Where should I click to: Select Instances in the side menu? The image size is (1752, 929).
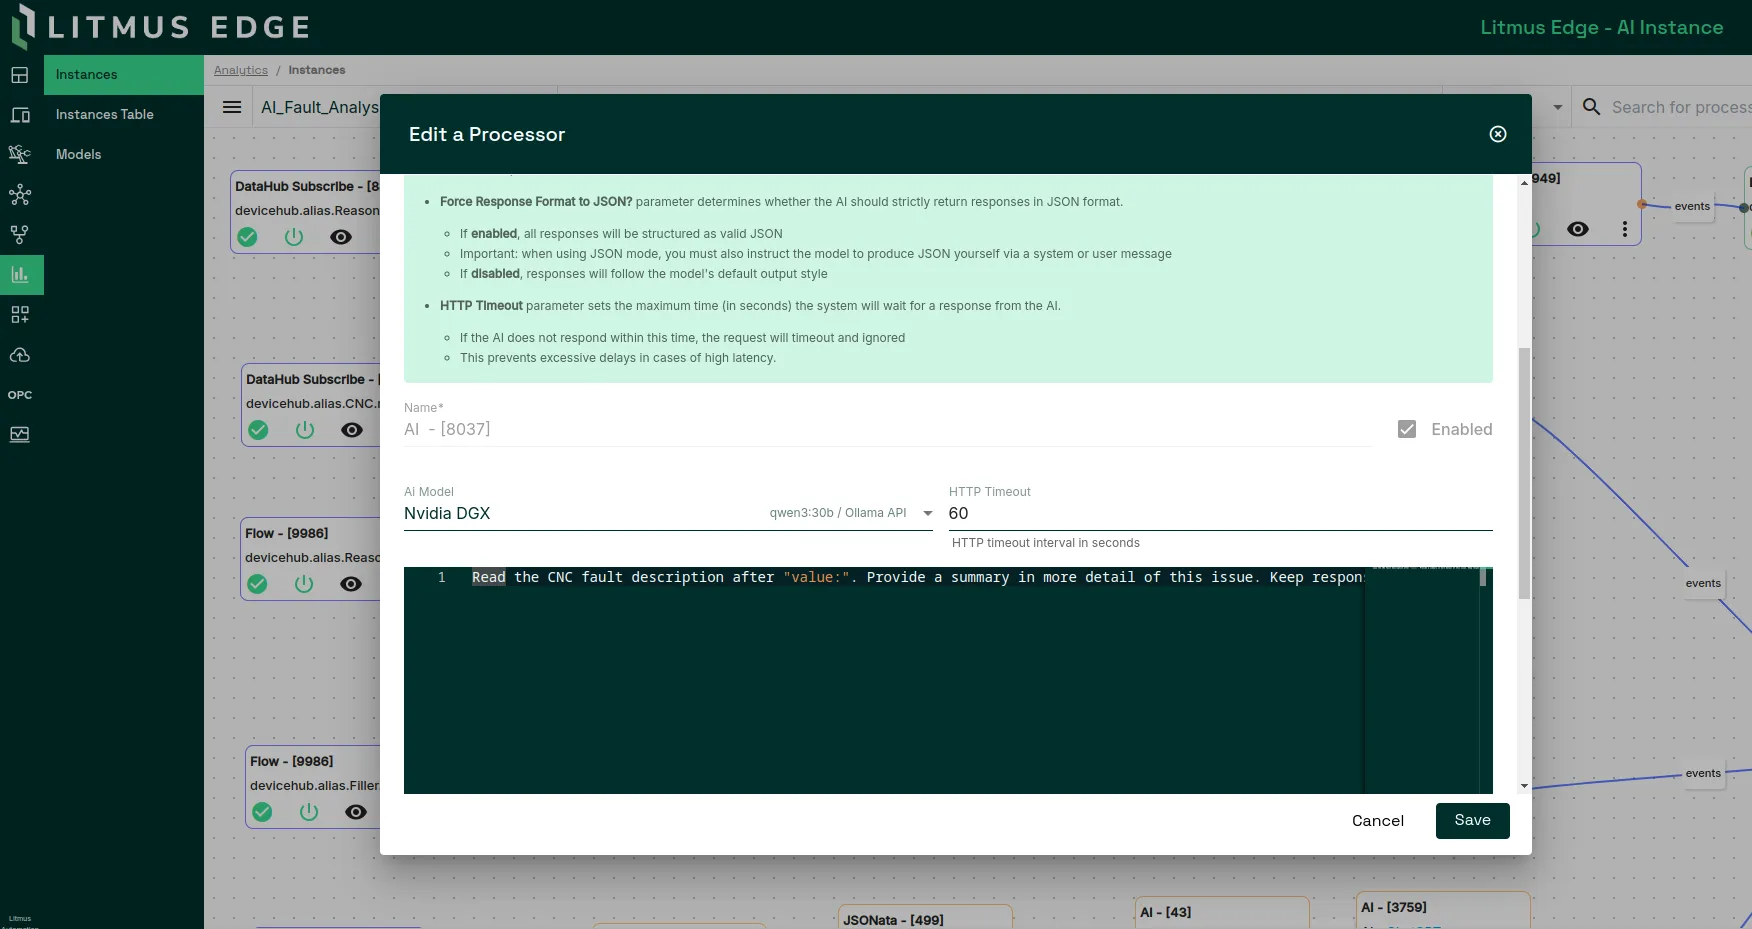pyautogui.click(x=124, y=75)
